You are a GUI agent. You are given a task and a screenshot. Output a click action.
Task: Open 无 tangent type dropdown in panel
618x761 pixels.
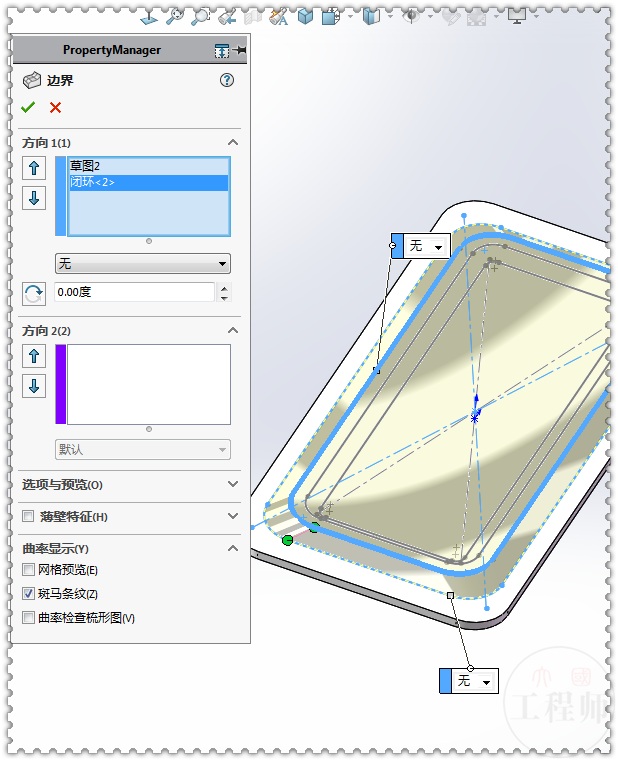pyautogui.click(x=143, y=264)
